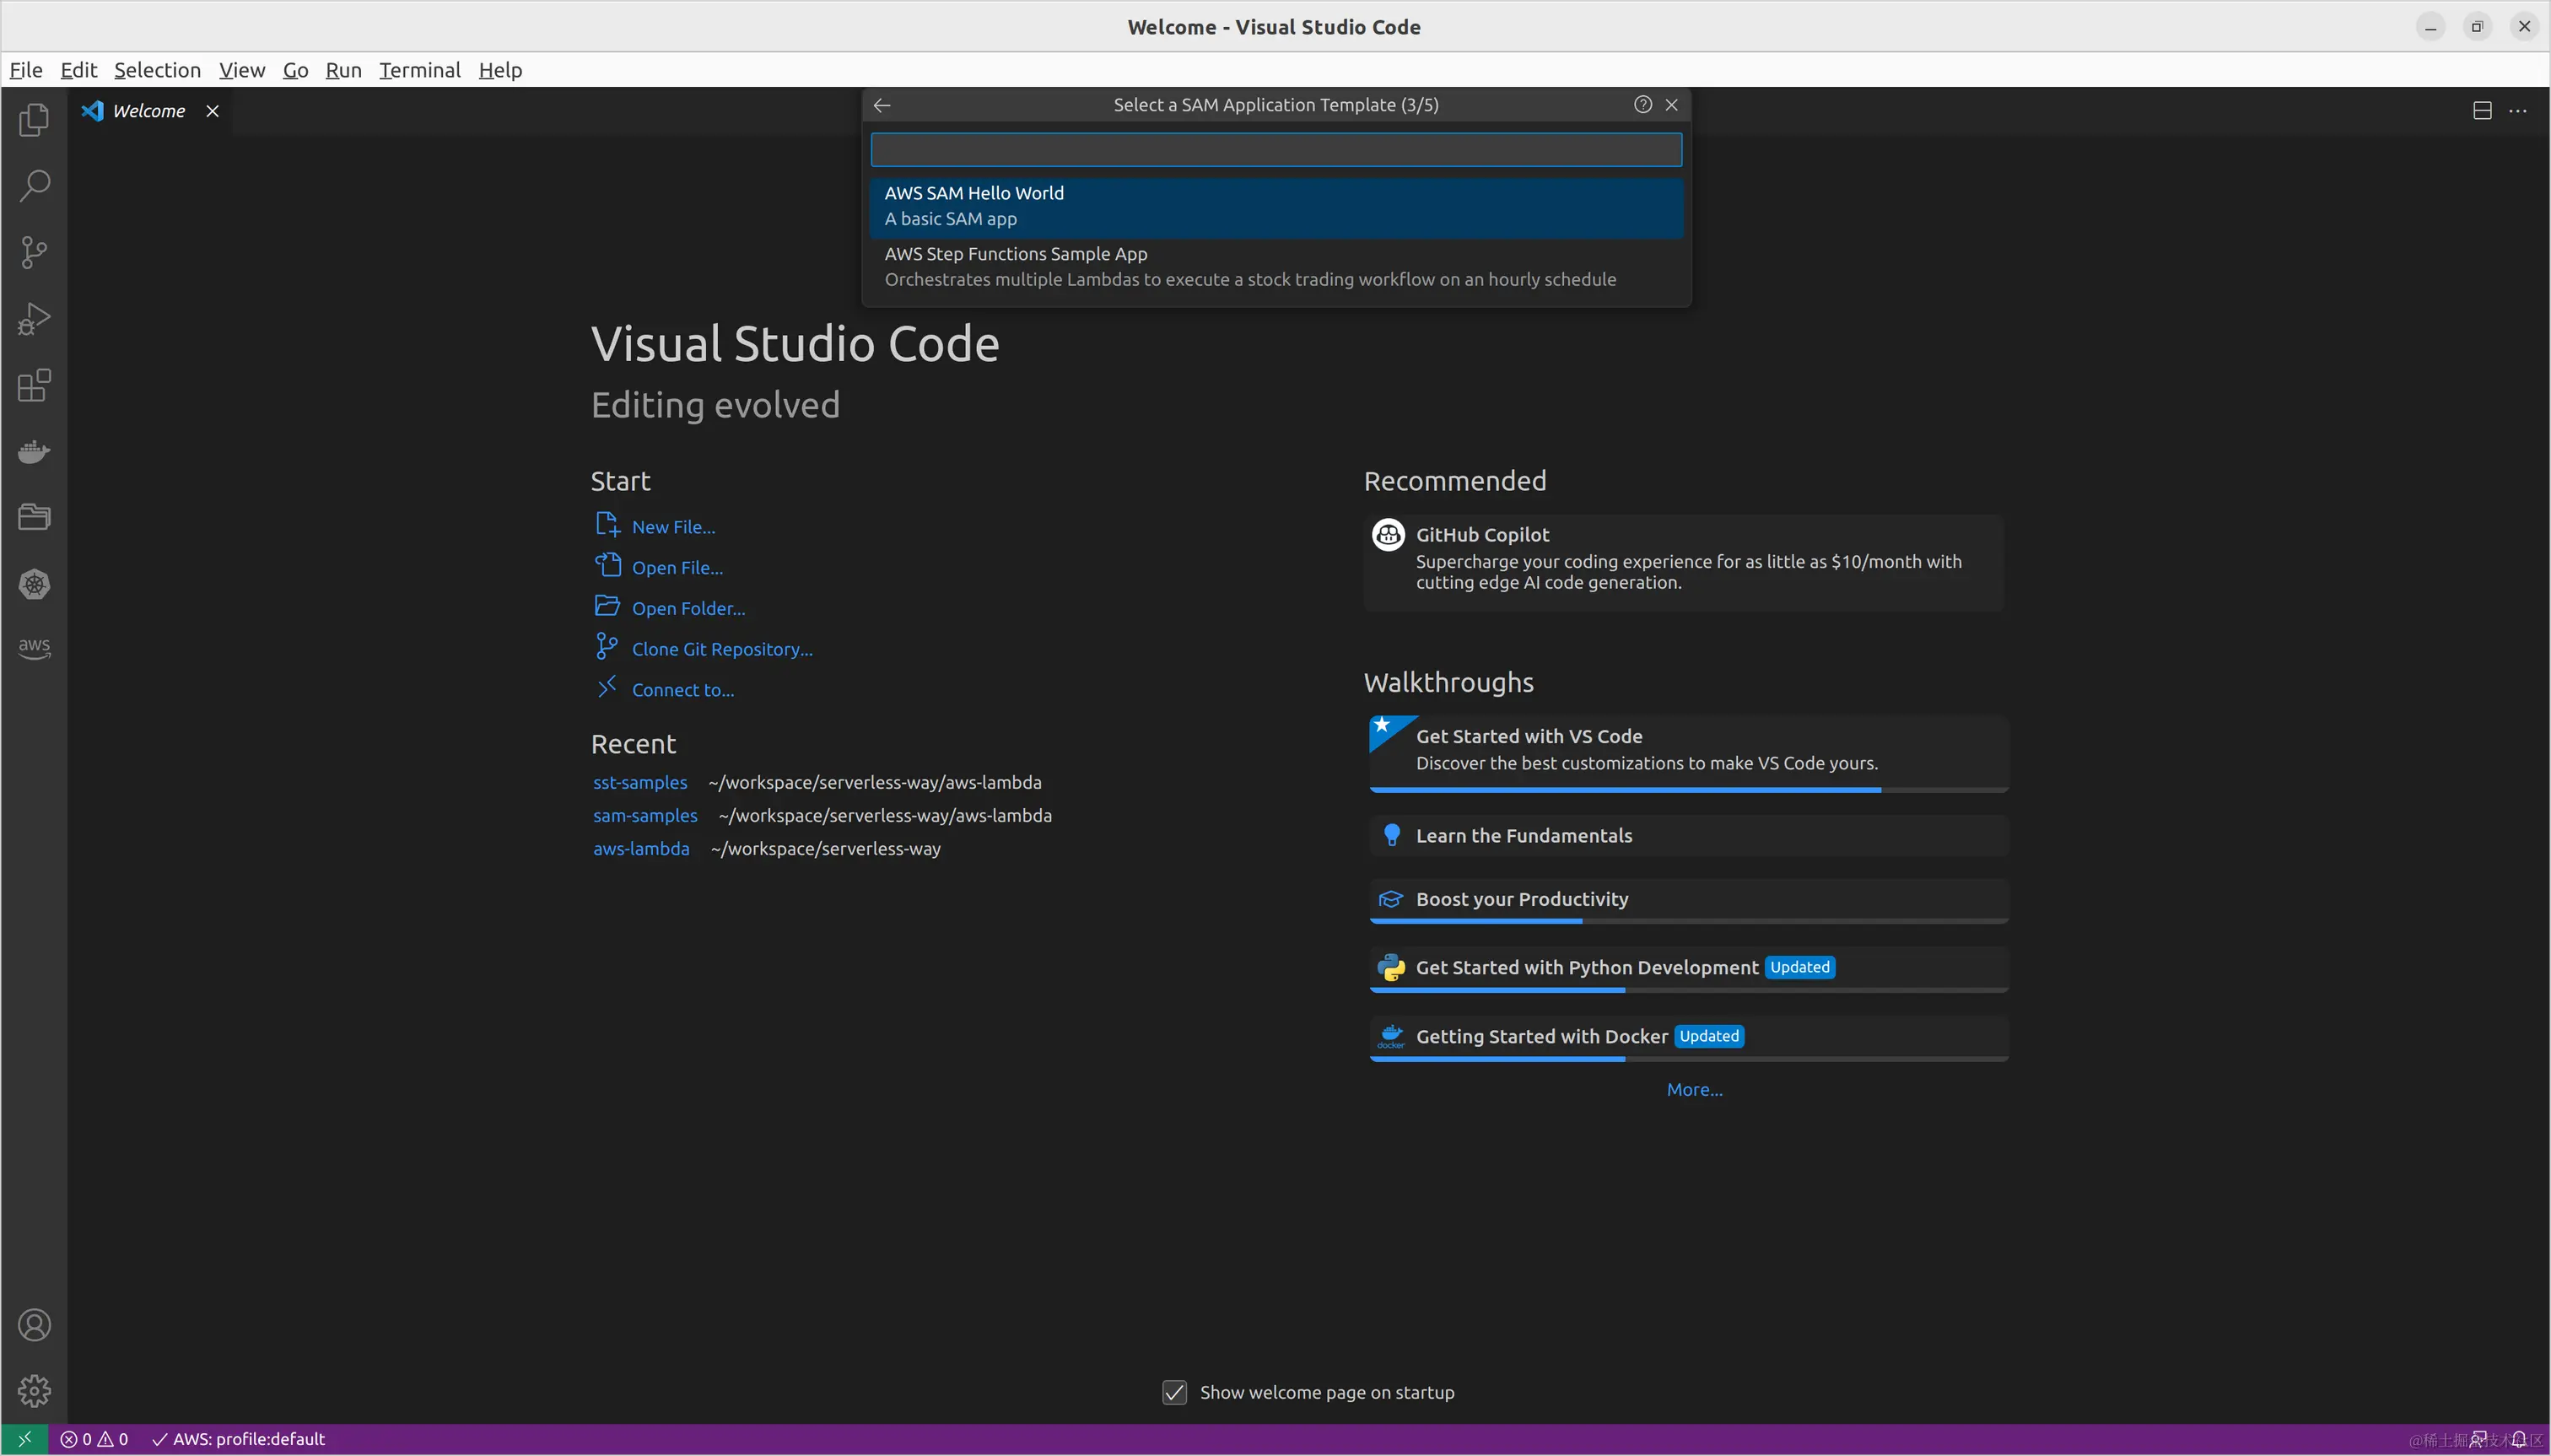2551x1456 pixels.
Task: Open the AWS Toolkit sidebar icon
Action: pyautogui.click(x=34, y=648)
